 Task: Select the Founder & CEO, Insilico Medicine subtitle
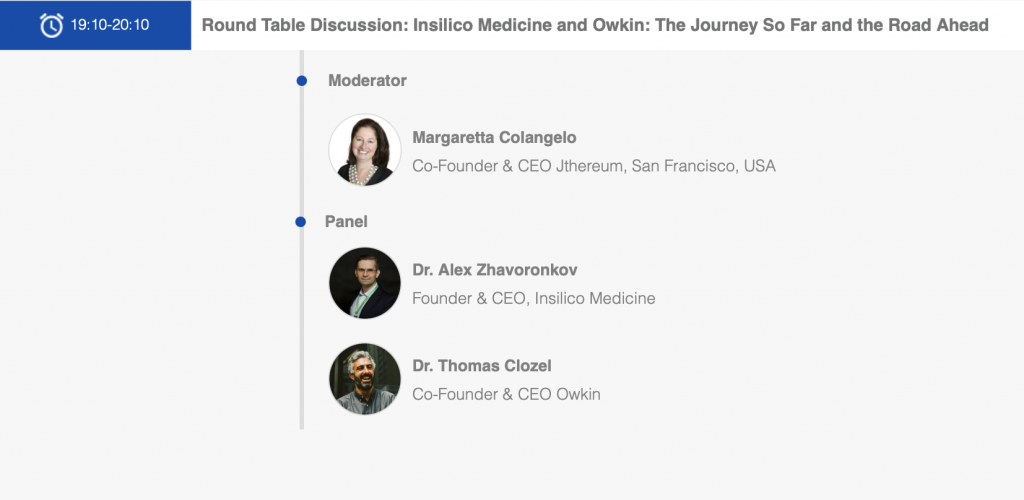pos(534,298)
